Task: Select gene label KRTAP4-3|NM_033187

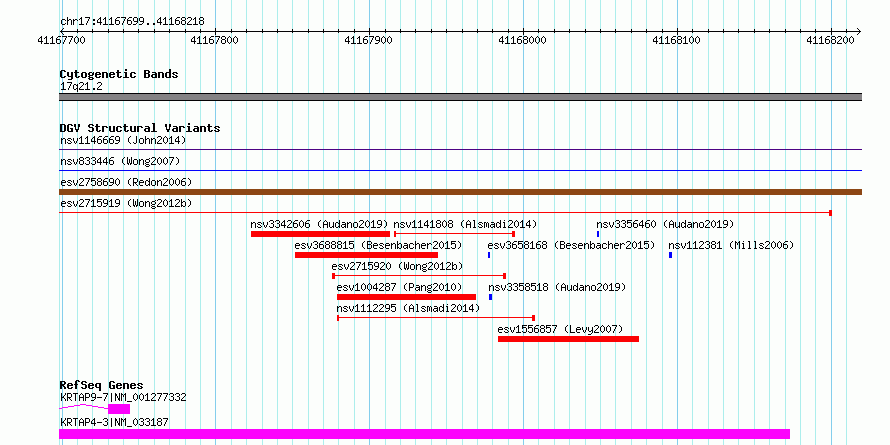Action: pos(114,422)
